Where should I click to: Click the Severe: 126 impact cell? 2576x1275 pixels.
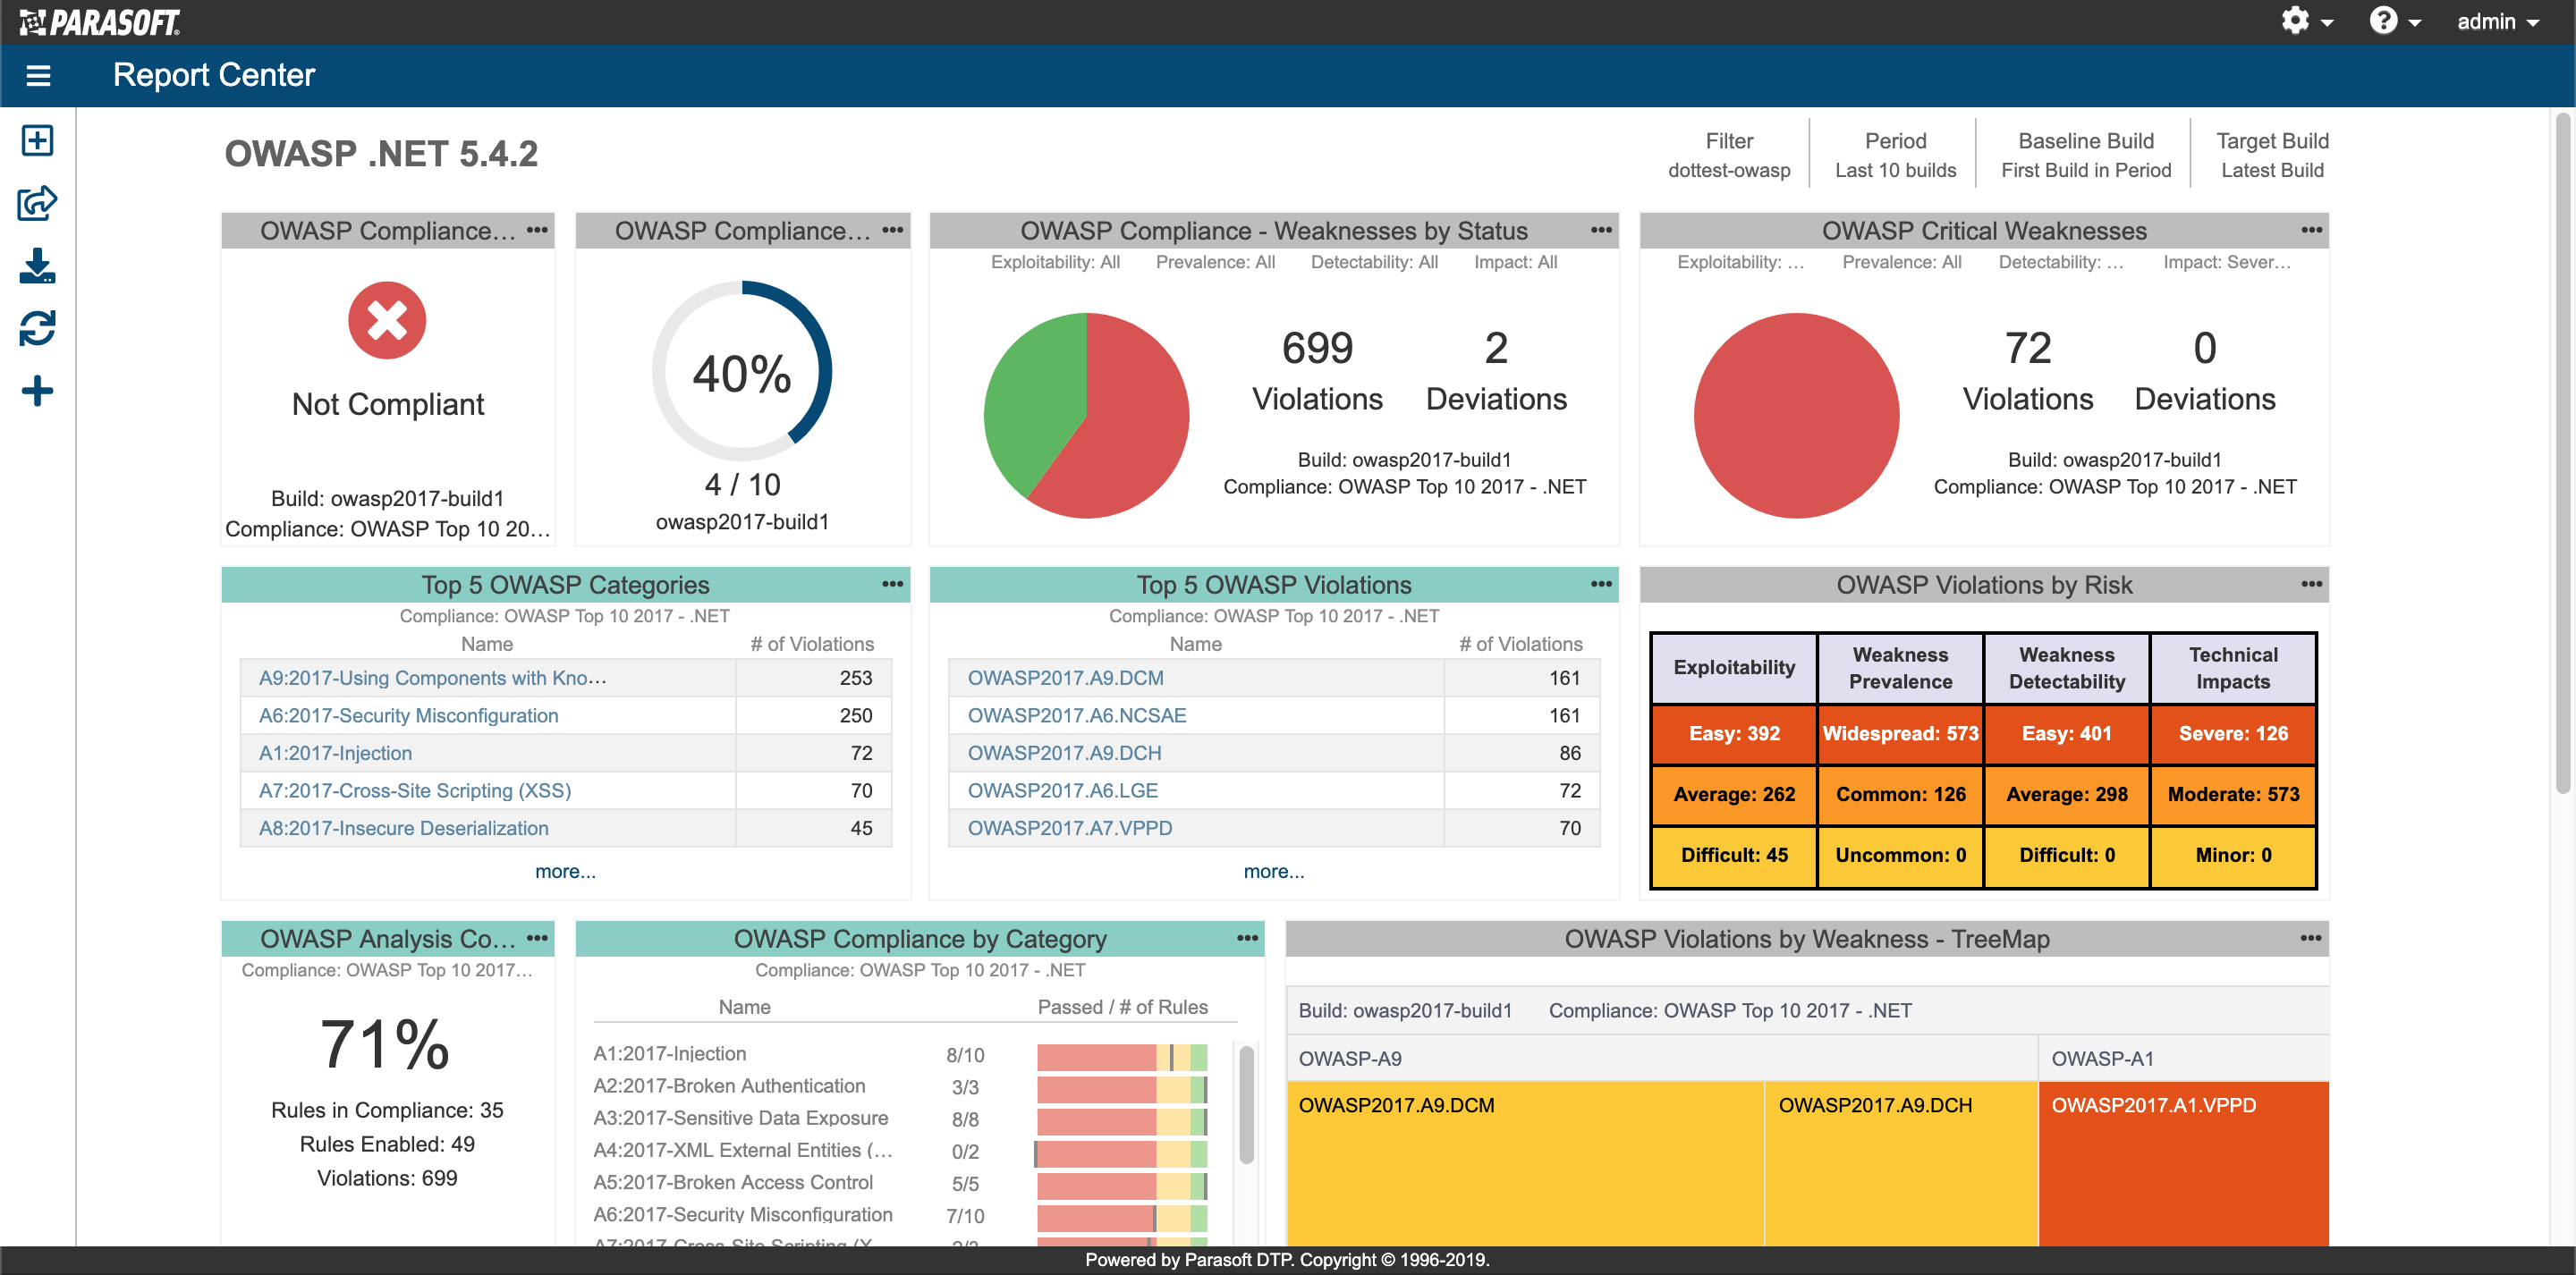[2233, 733]
